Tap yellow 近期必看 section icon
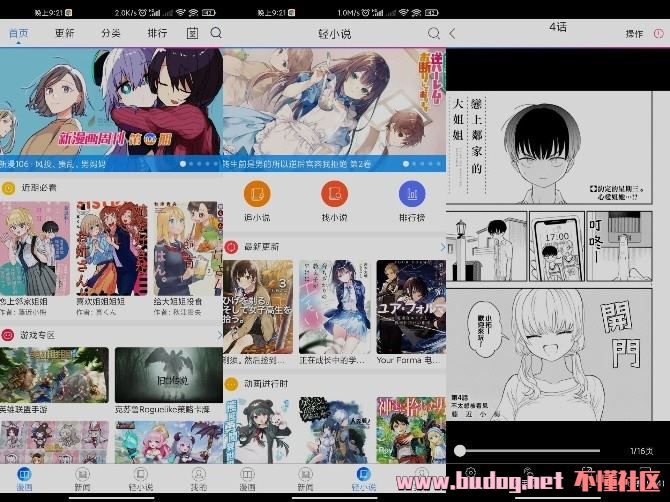Image resolution: width=670 pixels, height=502 pixels. point(8,187)
